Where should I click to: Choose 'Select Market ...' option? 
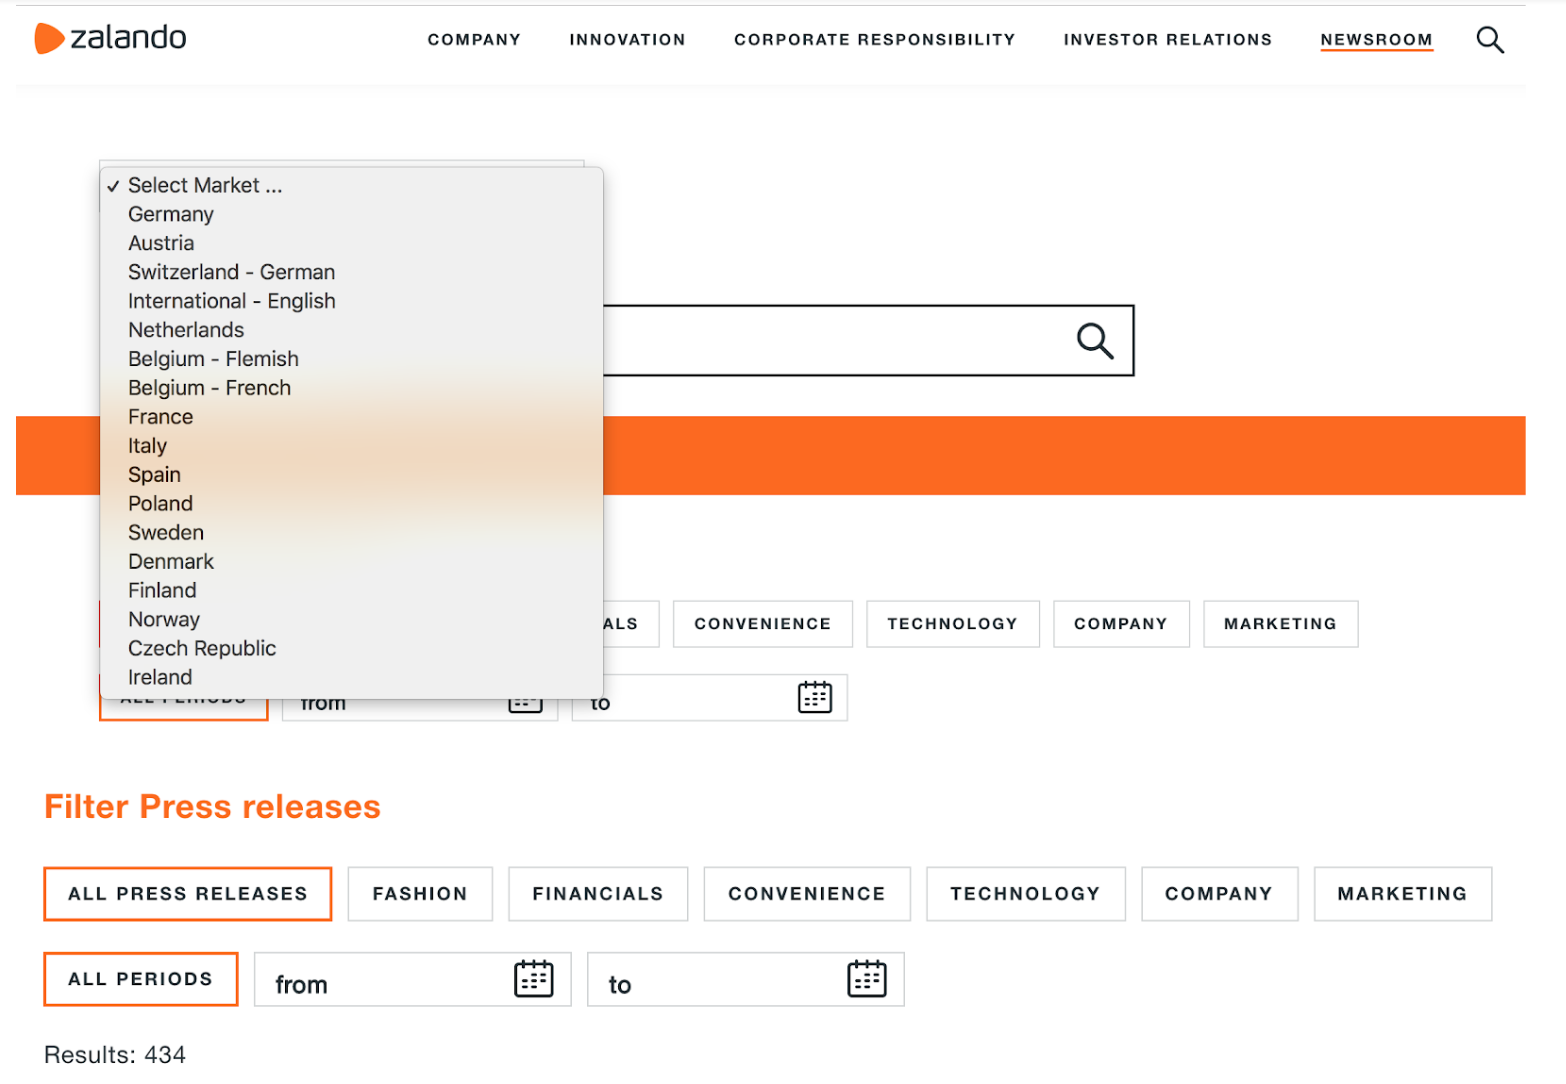tap(352, 185)
